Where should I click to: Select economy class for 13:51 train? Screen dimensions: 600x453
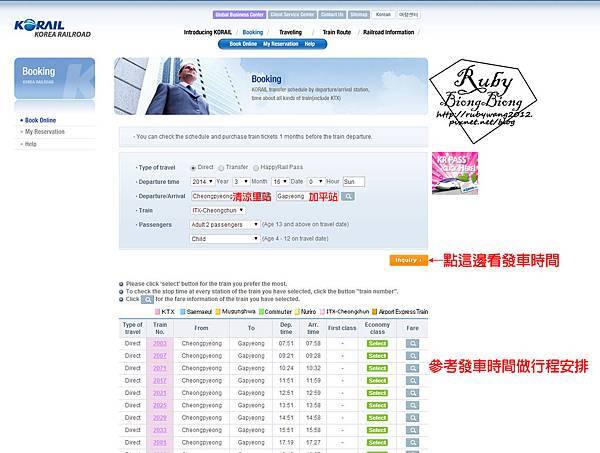(377, 405)
